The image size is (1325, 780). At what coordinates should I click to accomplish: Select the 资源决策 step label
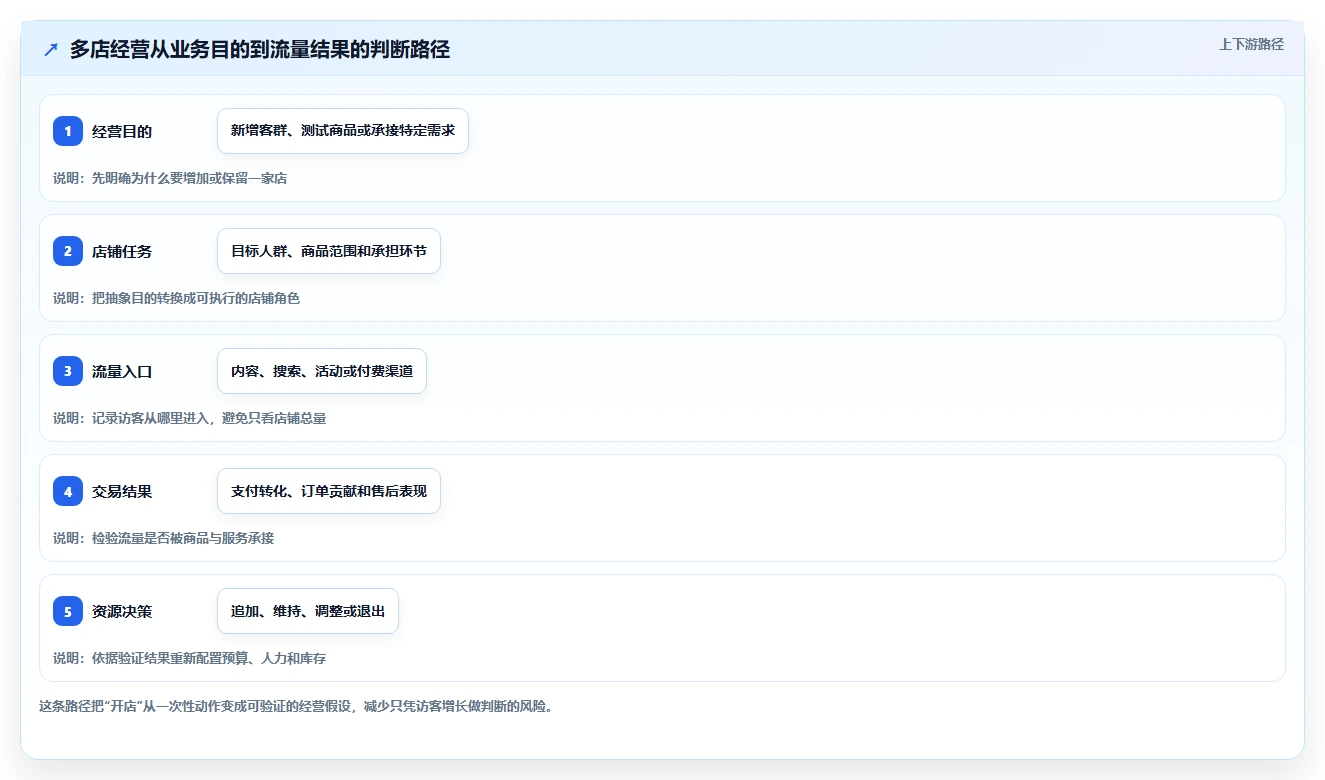[122, 611]
